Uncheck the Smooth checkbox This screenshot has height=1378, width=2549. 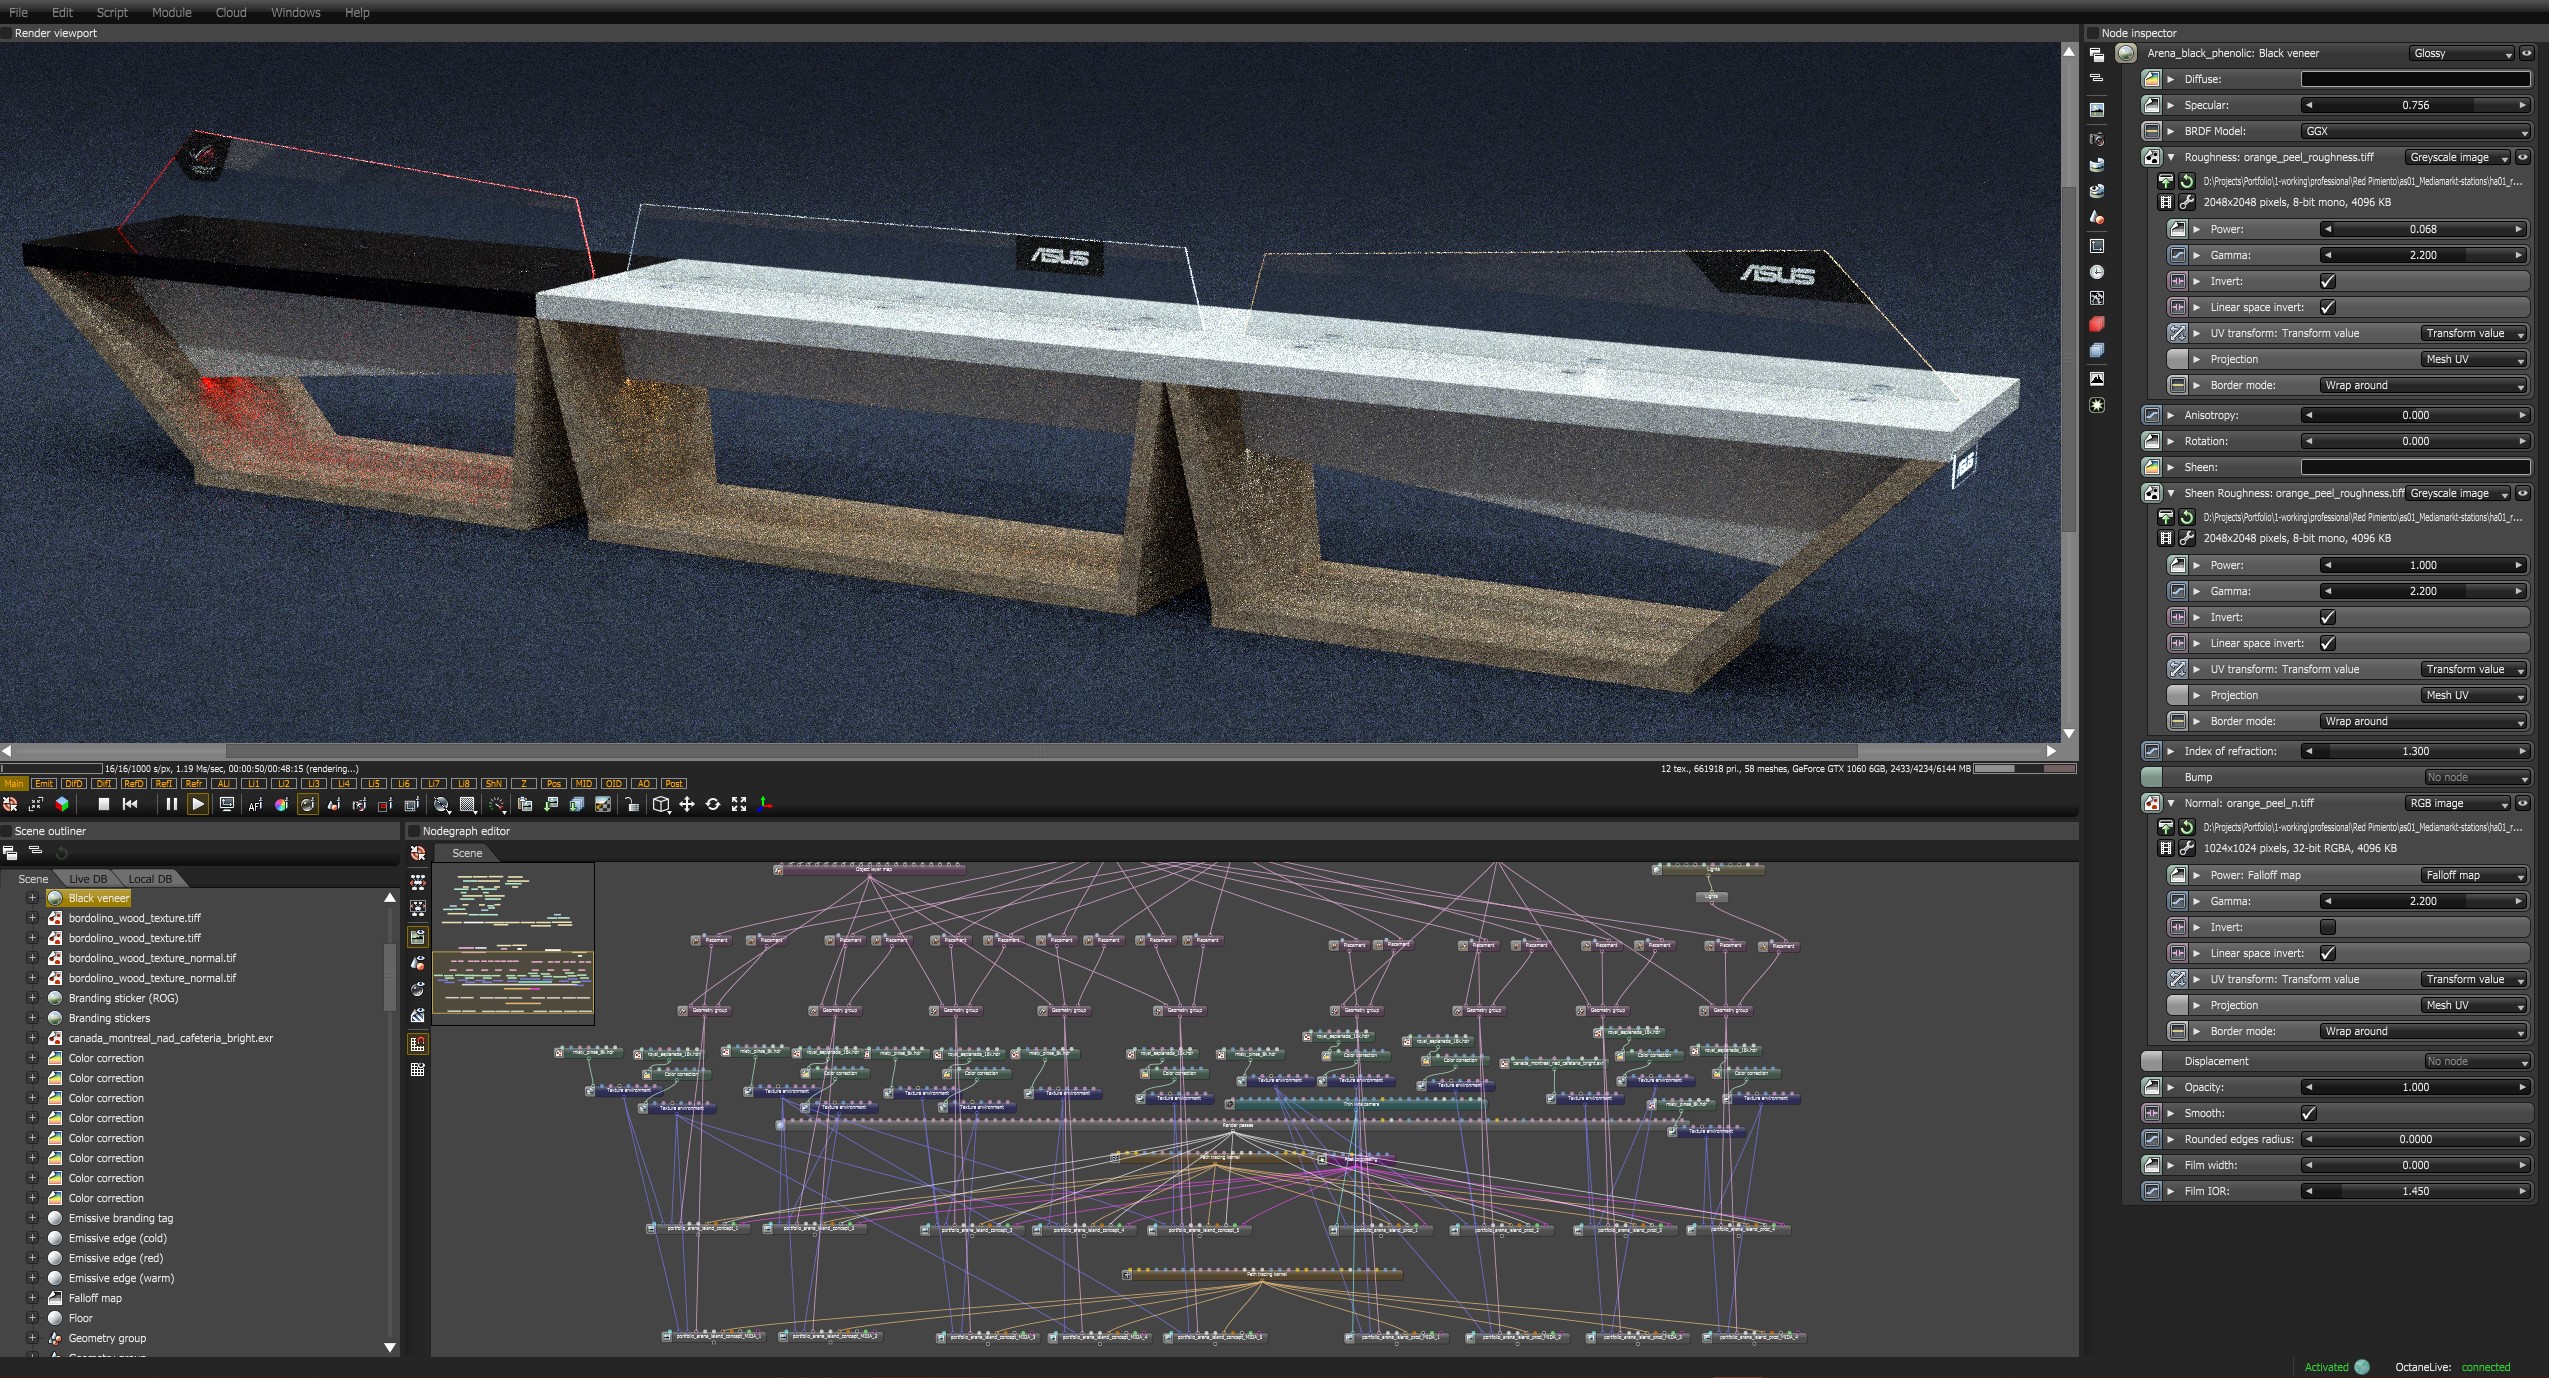coord(2308,1113)
